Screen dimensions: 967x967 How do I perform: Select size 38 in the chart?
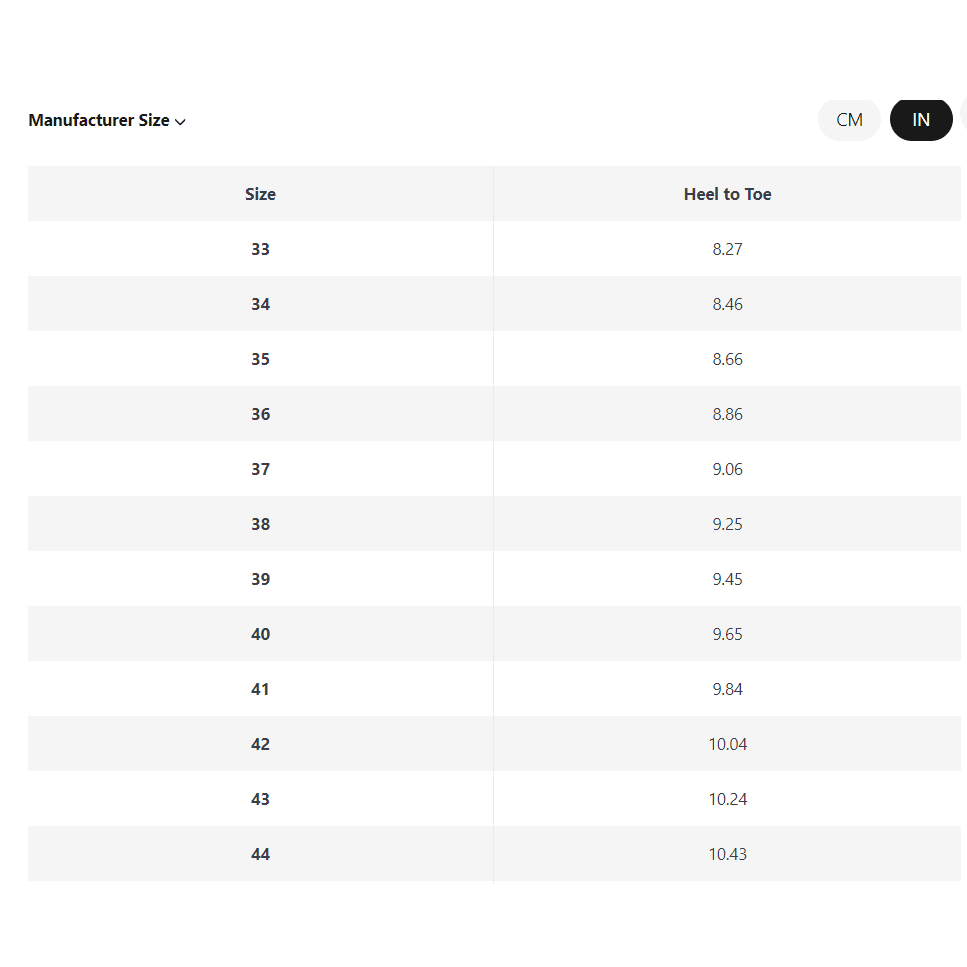pos(260,524)
